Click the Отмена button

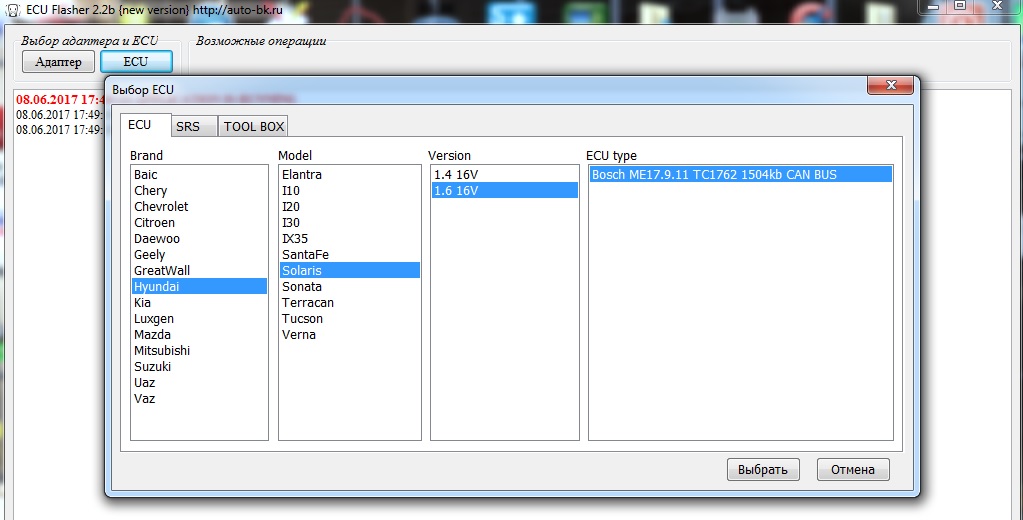(853, 469)
